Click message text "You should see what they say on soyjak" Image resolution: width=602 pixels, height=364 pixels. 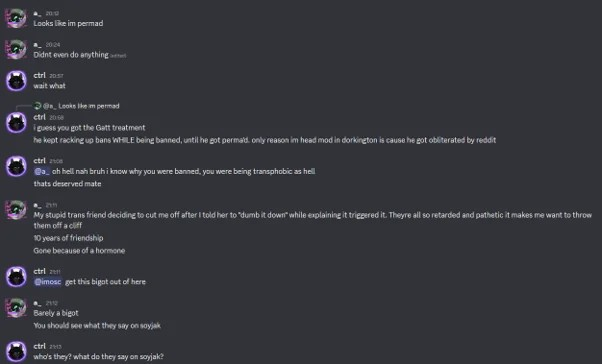click(97, 326)
